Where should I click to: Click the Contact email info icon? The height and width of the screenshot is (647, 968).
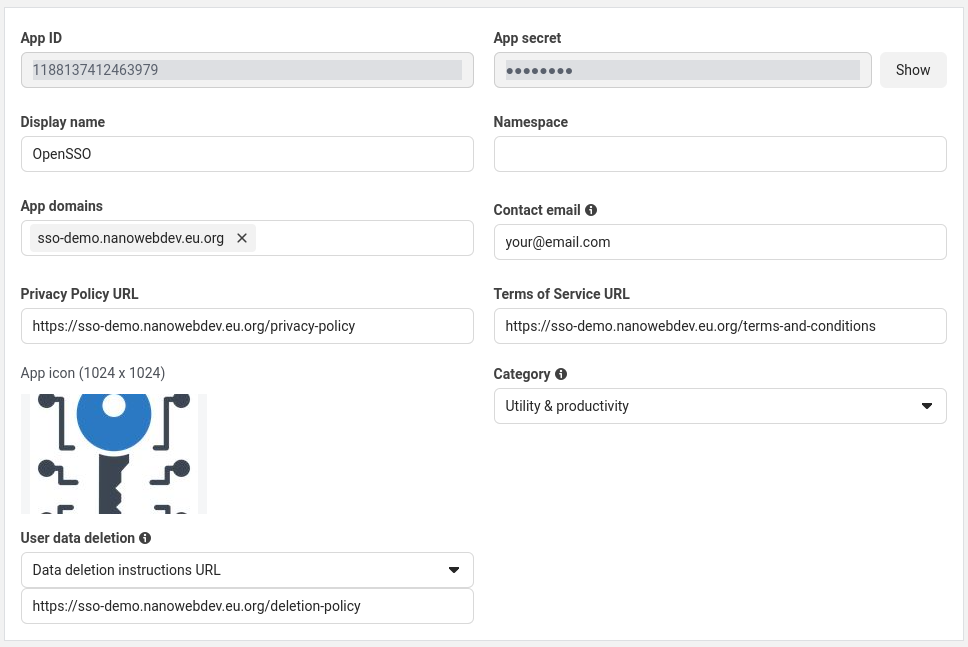click(591, 210)
